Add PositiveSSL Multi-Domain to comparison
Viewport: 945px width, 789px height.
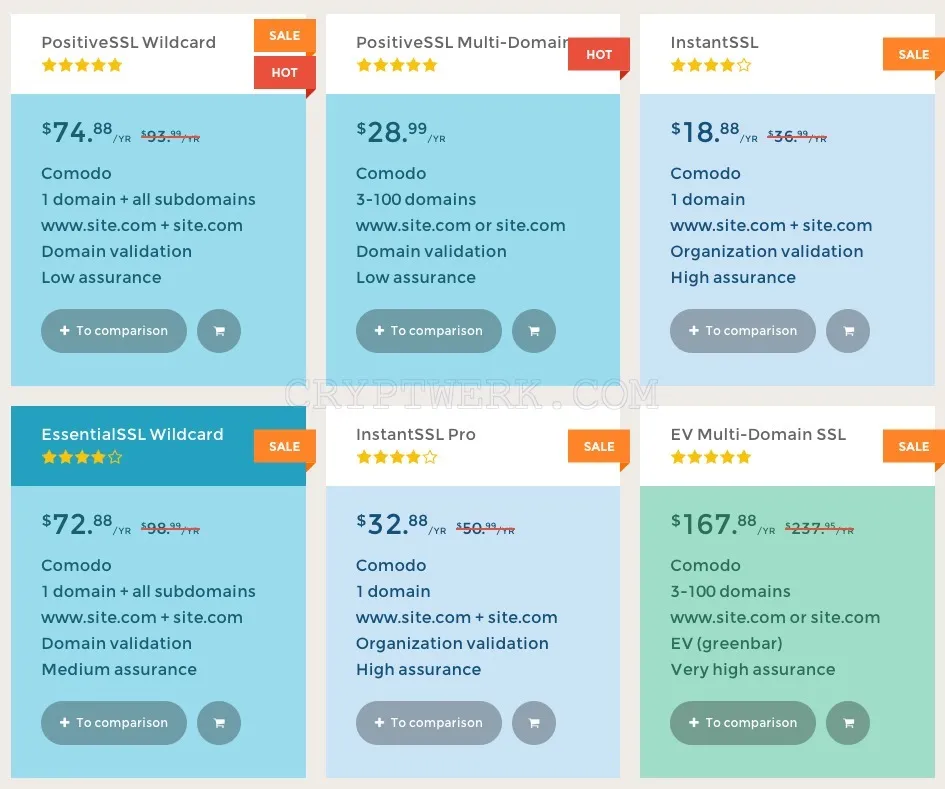429,331
